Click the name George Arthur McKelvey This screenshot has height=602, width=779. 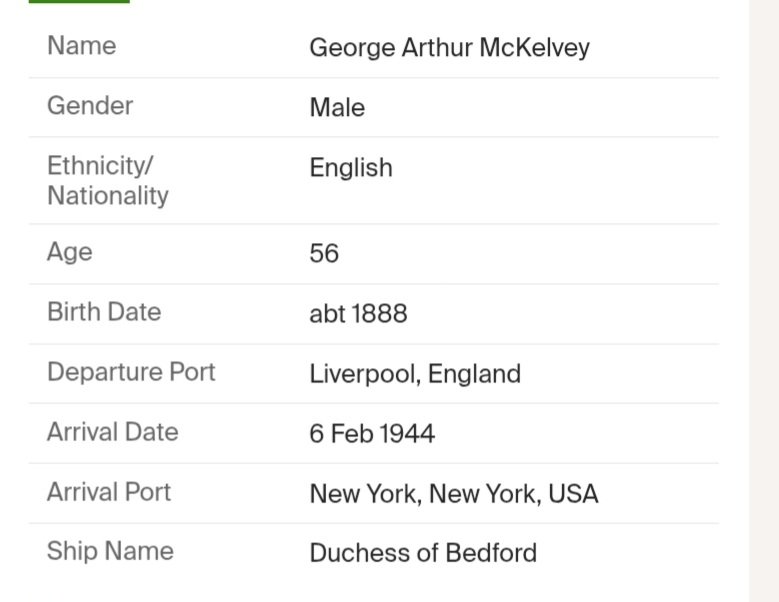[x=449, y=48]
